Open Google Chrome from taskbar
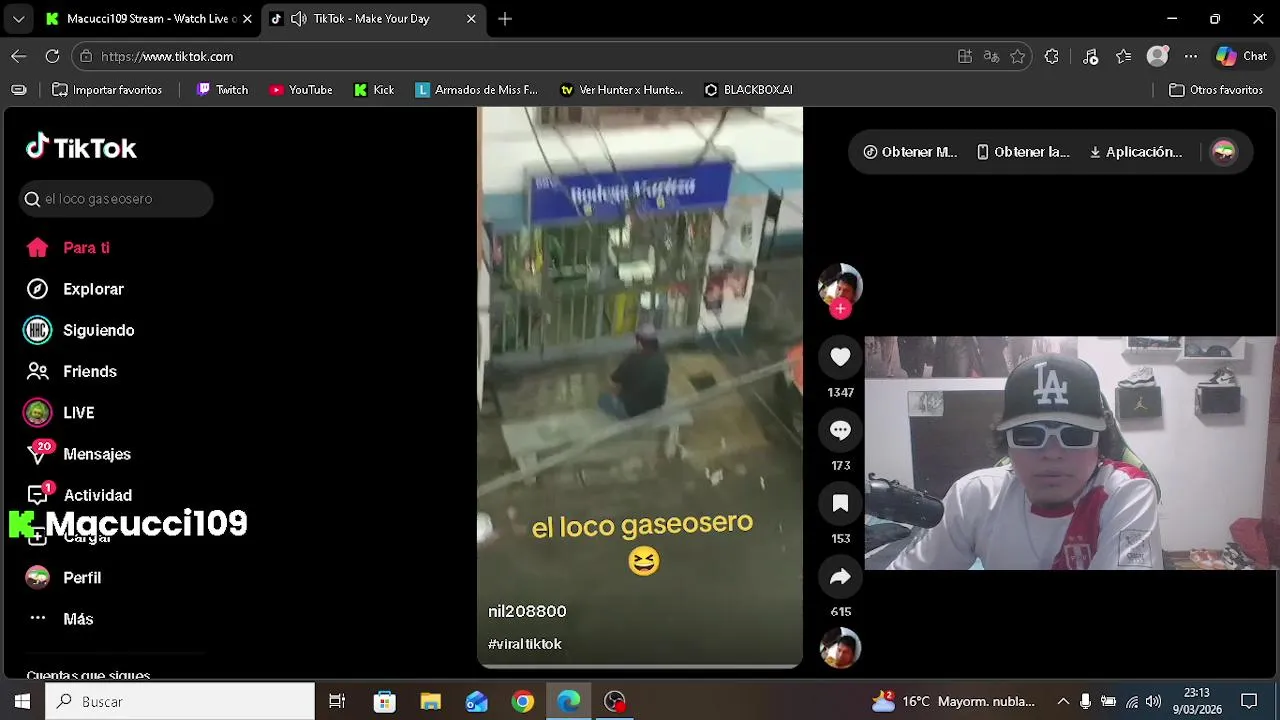1280x720 pixels. (x=523, y=701)
